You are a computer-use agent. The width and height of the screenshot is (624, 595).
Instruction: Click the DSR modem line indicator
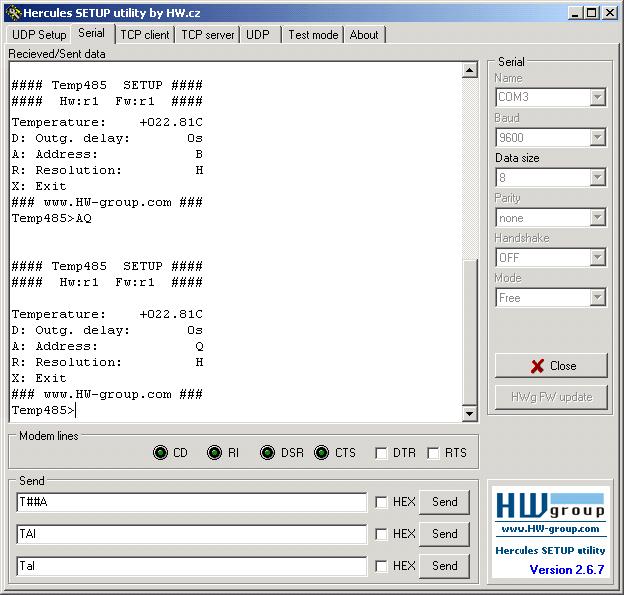(267, 453)
